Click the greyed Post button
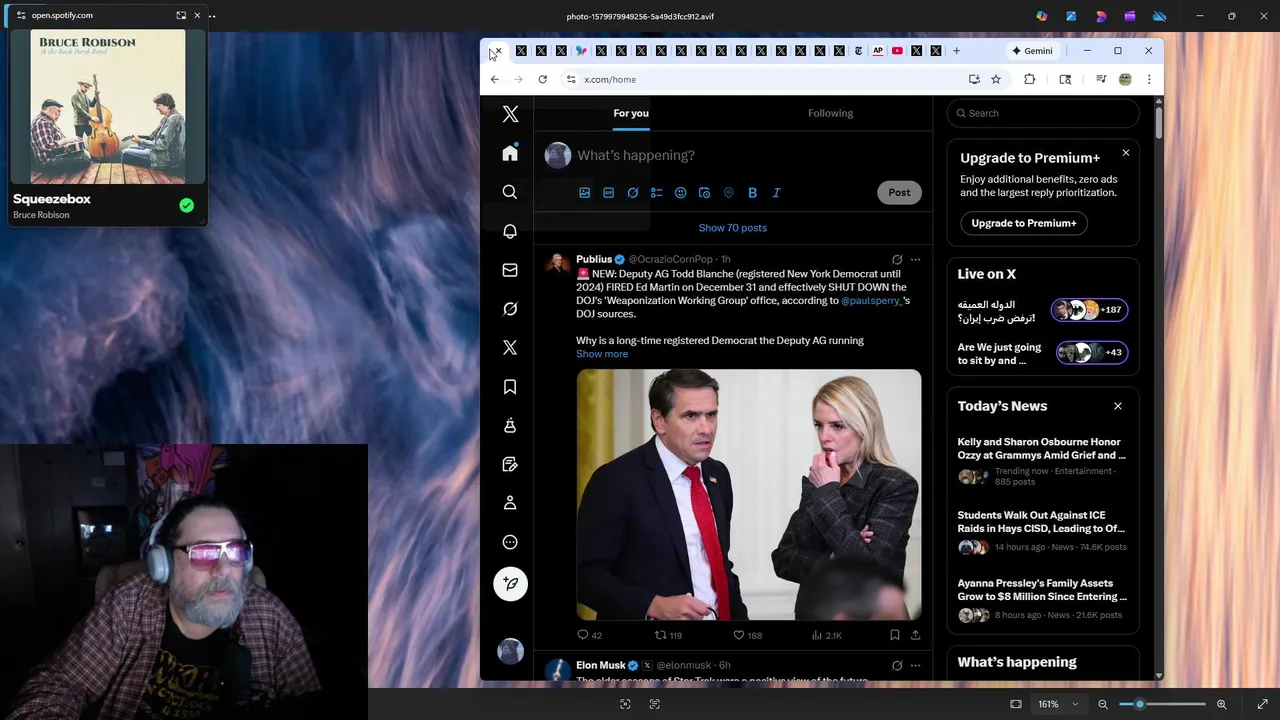Image resolution: width=1280 pixels, height=720 pixels. click(899, 192)
